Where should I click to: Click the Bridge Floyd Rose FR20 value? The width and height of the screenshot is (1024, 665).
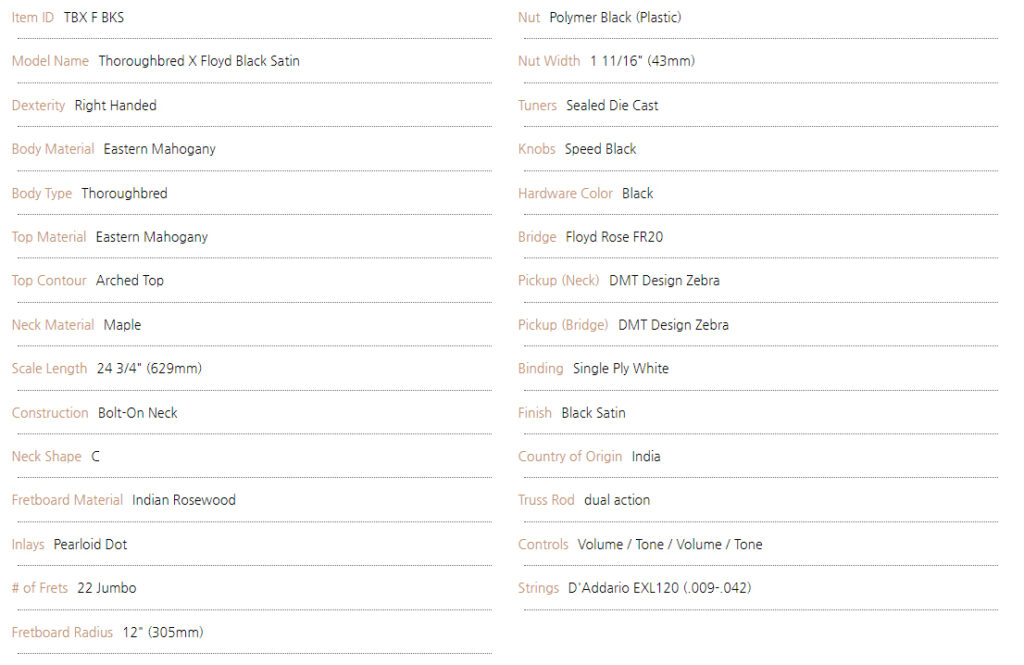tap(614, 237)
